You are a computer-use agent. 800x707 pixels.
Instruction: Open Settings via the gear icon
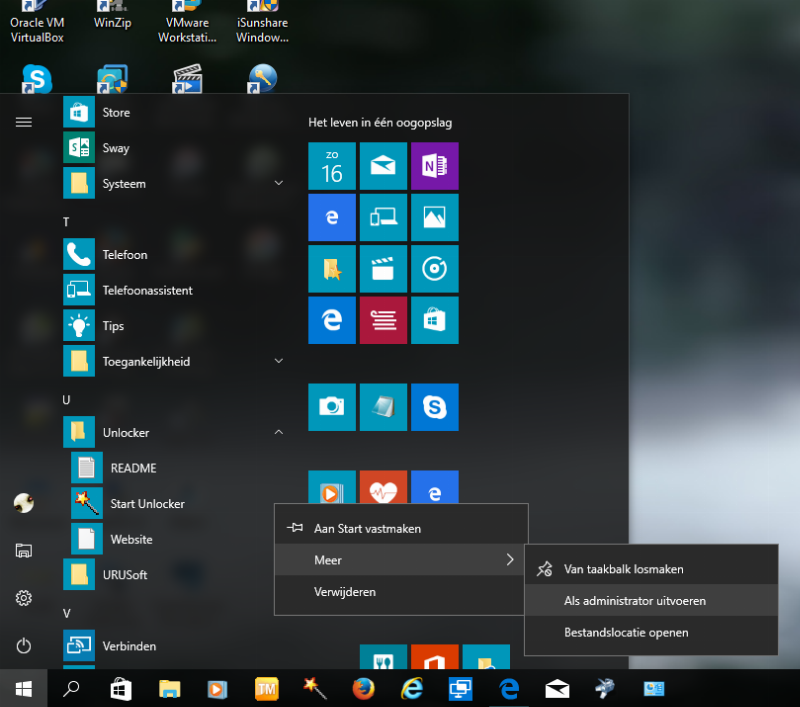[x=24, y=598]
